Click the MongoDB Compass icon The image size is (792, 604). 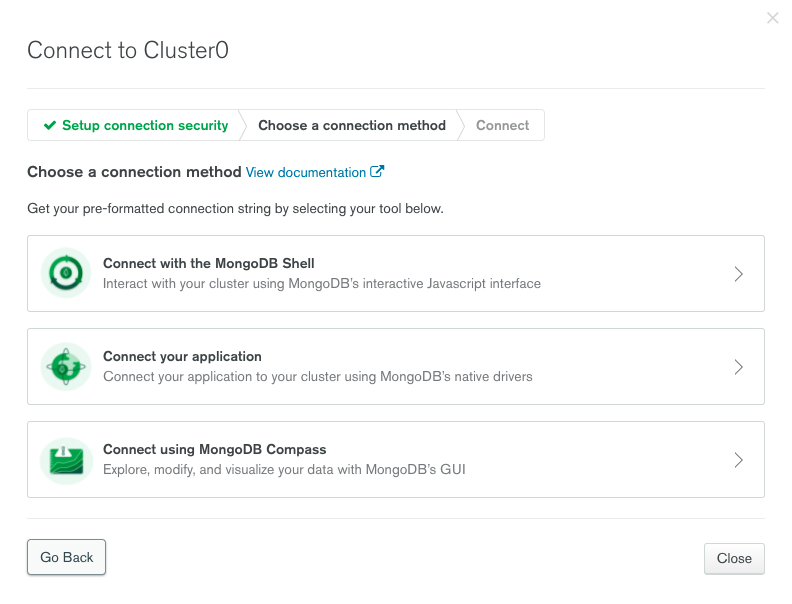(x=66, y=460)
